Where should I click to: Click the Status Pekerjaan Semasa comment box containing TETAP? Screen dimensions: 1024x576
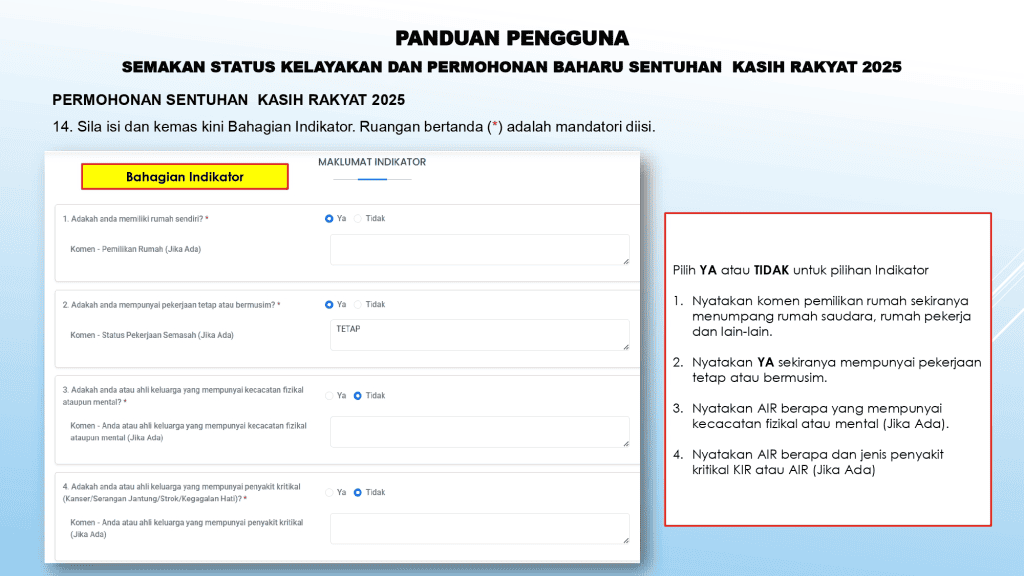point(480,335)
